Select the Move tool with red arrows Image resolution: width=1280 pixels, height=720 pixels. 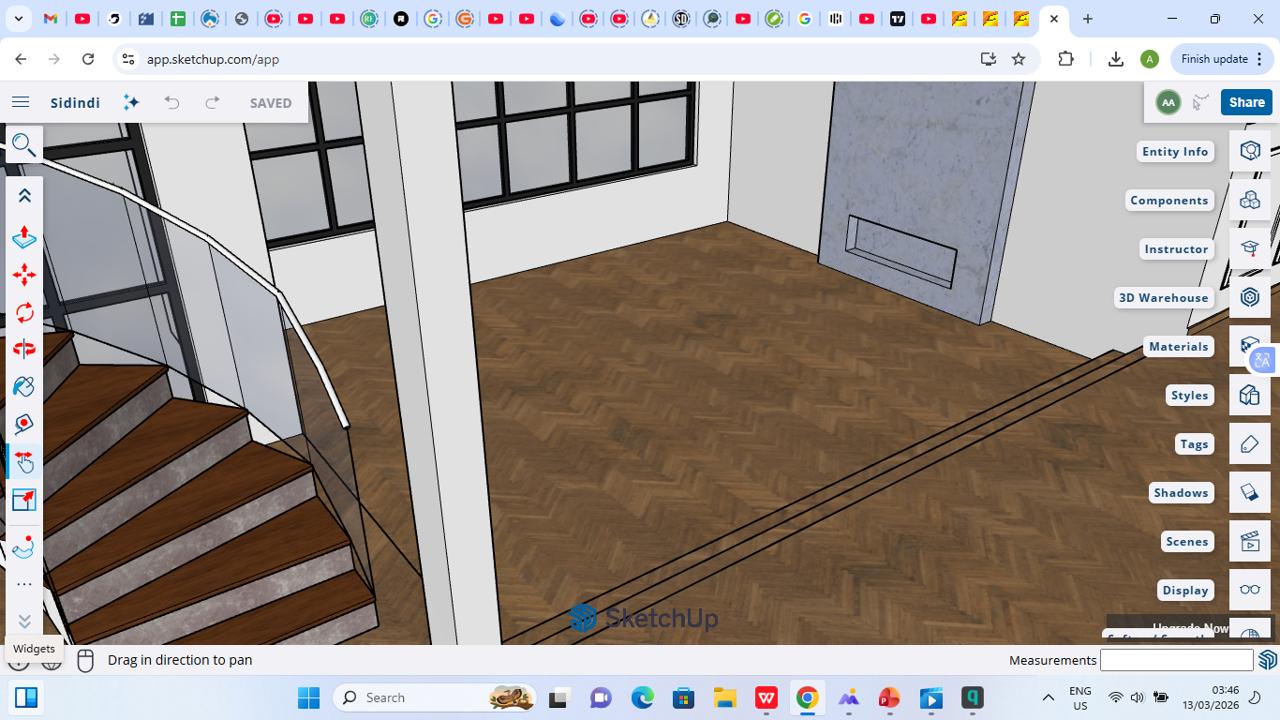(24, 275)
